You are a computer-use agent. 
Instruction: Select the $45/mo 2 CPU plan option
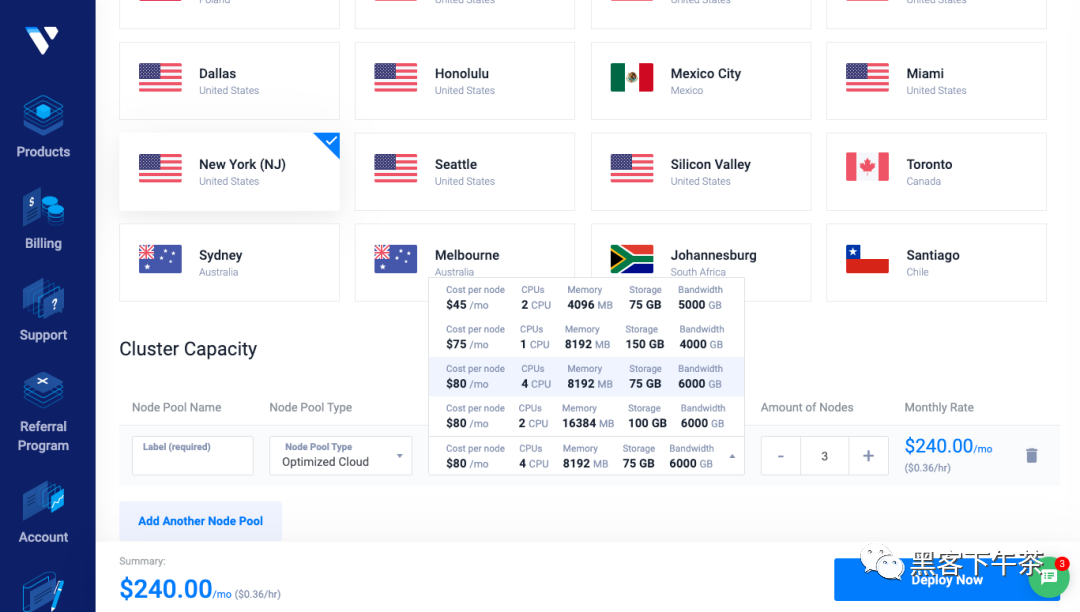tap(586, 298)
